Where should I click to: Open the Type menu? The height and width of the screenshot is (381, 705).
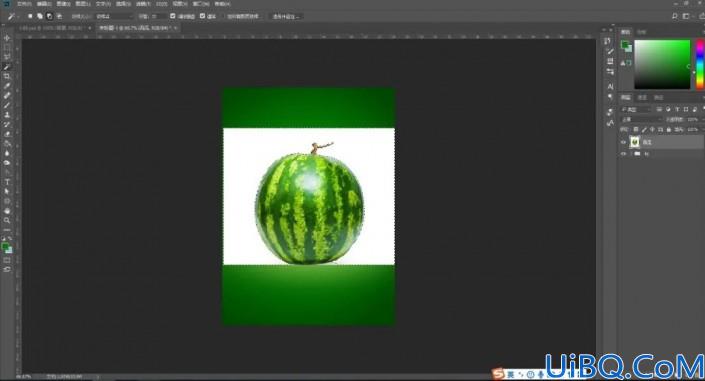click(x=103, y=4)
